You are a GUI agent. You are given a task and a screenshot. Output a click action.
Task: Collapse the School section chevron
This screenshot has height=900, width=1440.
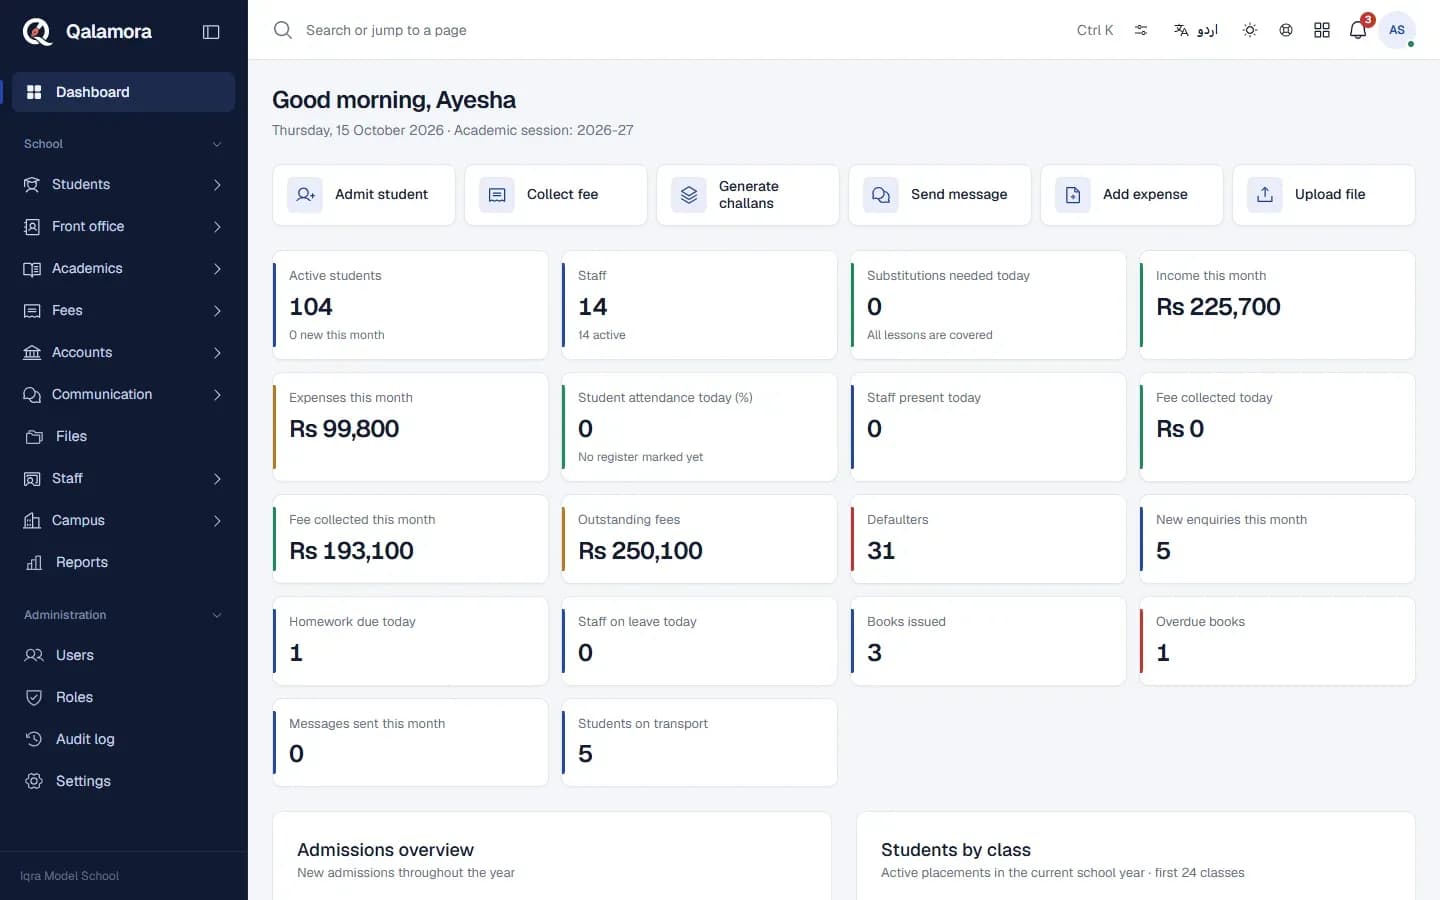click(217, 144)
